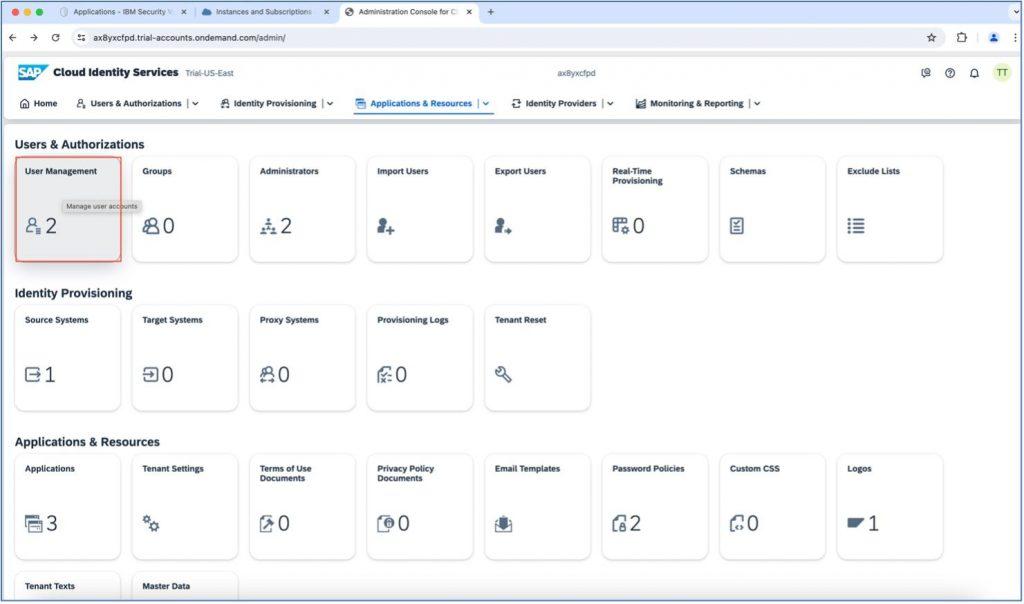
Task: Click the Proxy Systems icon
Action: 267,375
